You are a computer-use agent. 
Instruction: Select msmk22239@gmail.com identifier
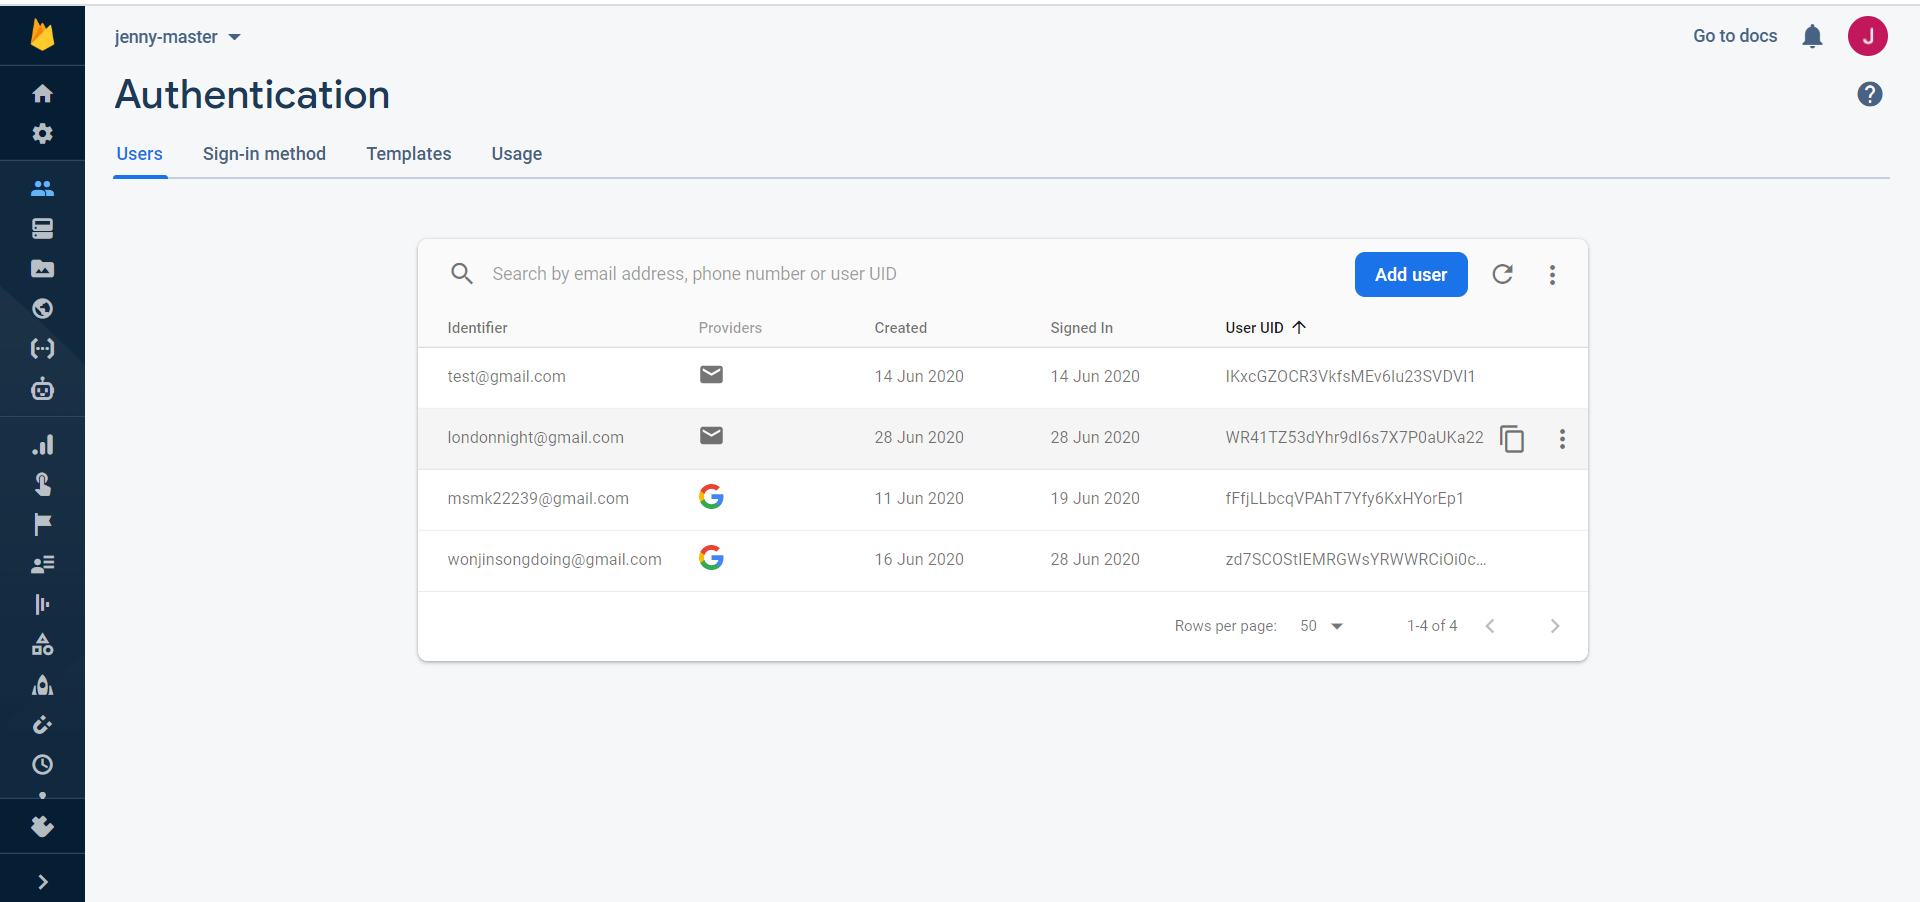538,498
